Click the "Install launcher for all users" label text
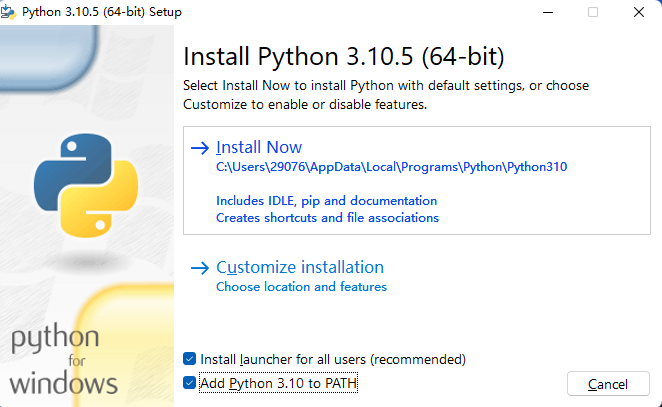 click(333, 359)
